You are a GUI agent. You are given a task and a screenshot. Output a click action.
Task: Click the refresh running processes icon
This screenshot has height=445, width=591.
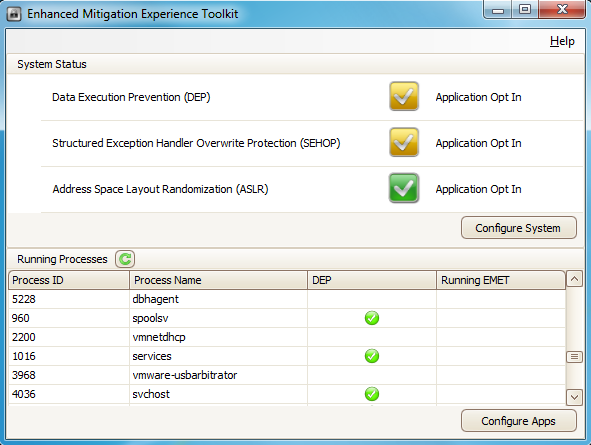pyautogui.click(x=125, y=259)
